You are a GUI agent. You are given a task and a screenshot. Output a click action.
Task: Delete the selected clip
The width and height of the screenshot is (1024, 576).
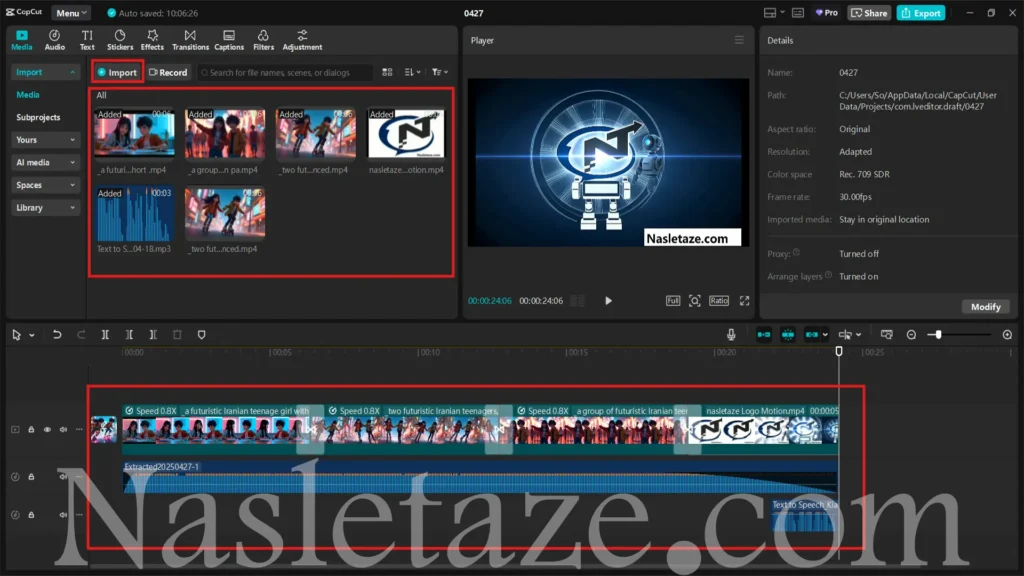point(177,335)
